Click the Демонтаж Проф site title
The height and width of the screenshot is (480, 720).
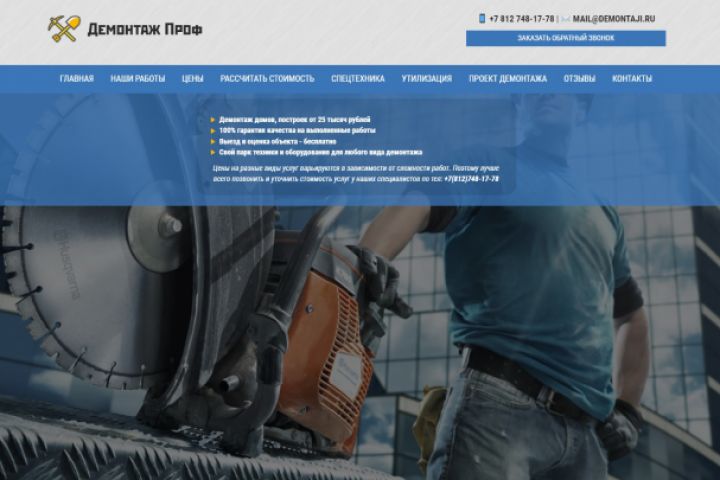[145, 29]
